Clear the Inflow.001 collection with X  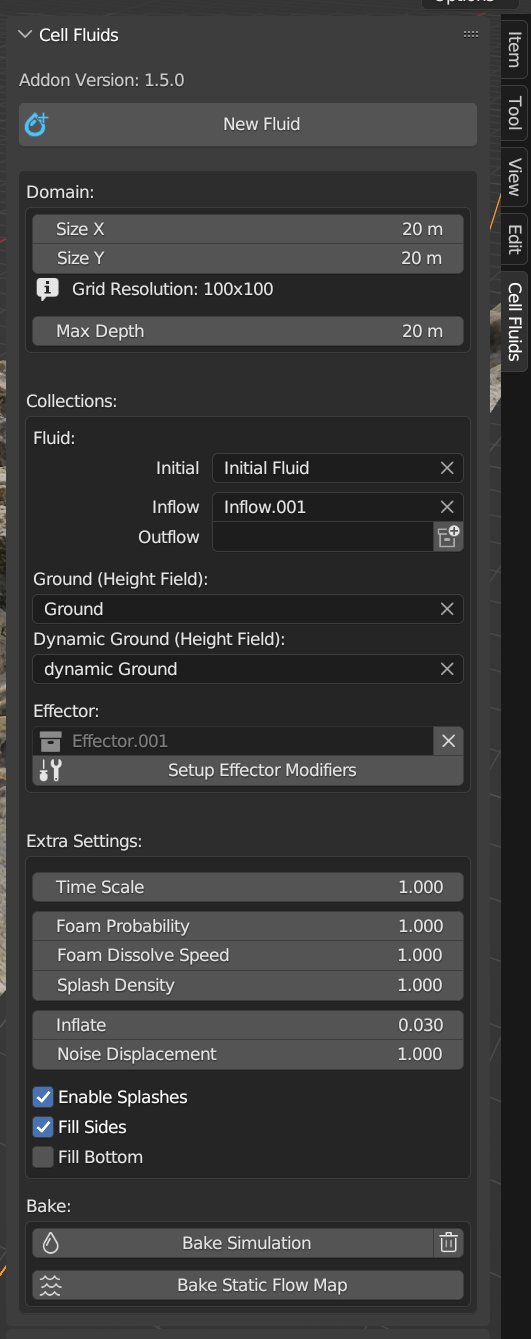click(447, 507)
